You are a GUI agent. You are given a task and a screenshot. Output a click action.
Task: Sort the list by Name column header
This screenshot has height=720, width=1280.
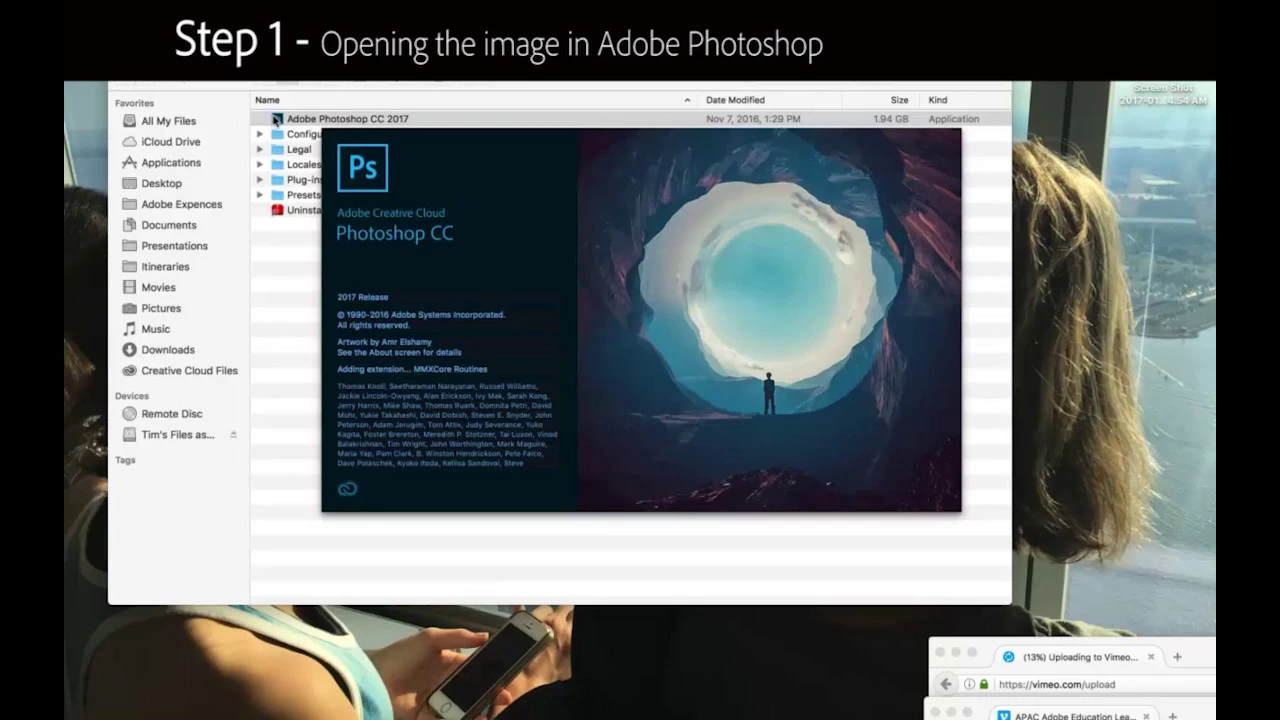pos(267,100)
